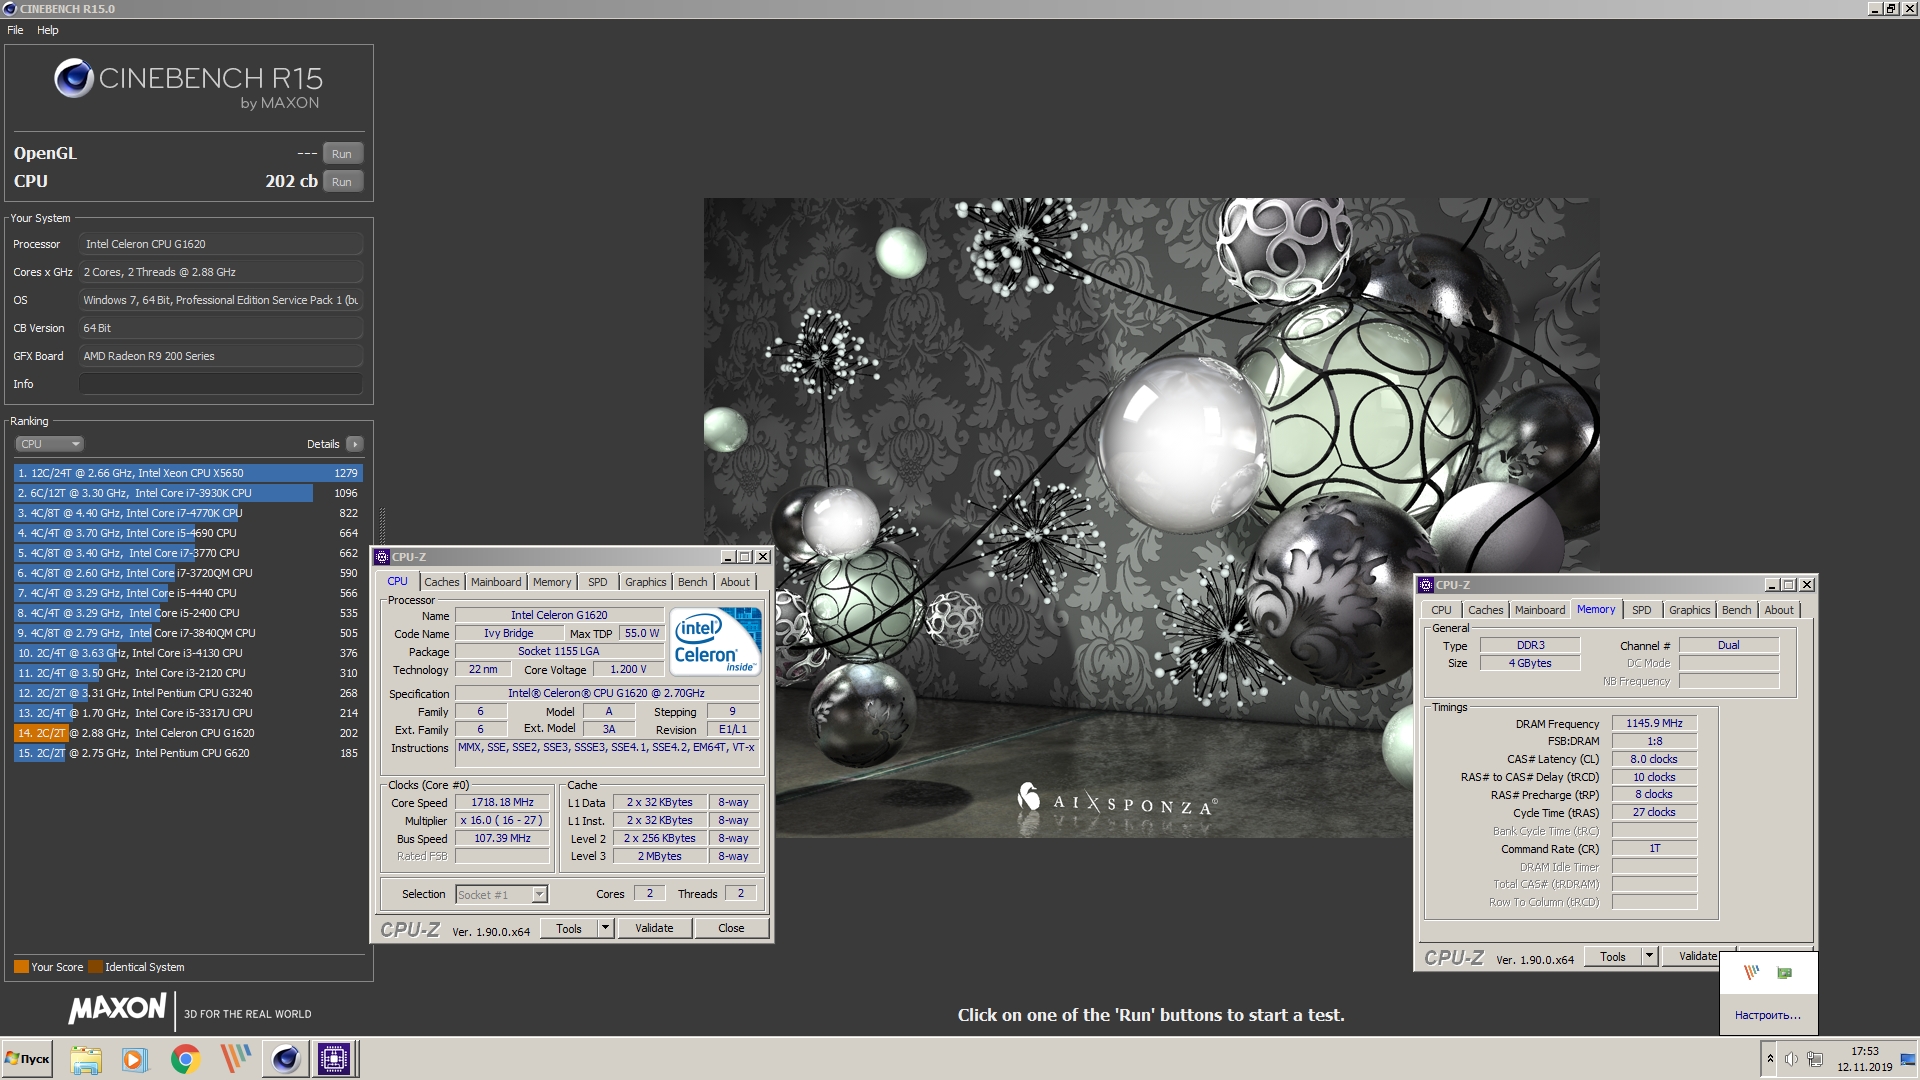
Task: Open Google Chrome from the taskbar
Action: click(x=185, y=1059)
